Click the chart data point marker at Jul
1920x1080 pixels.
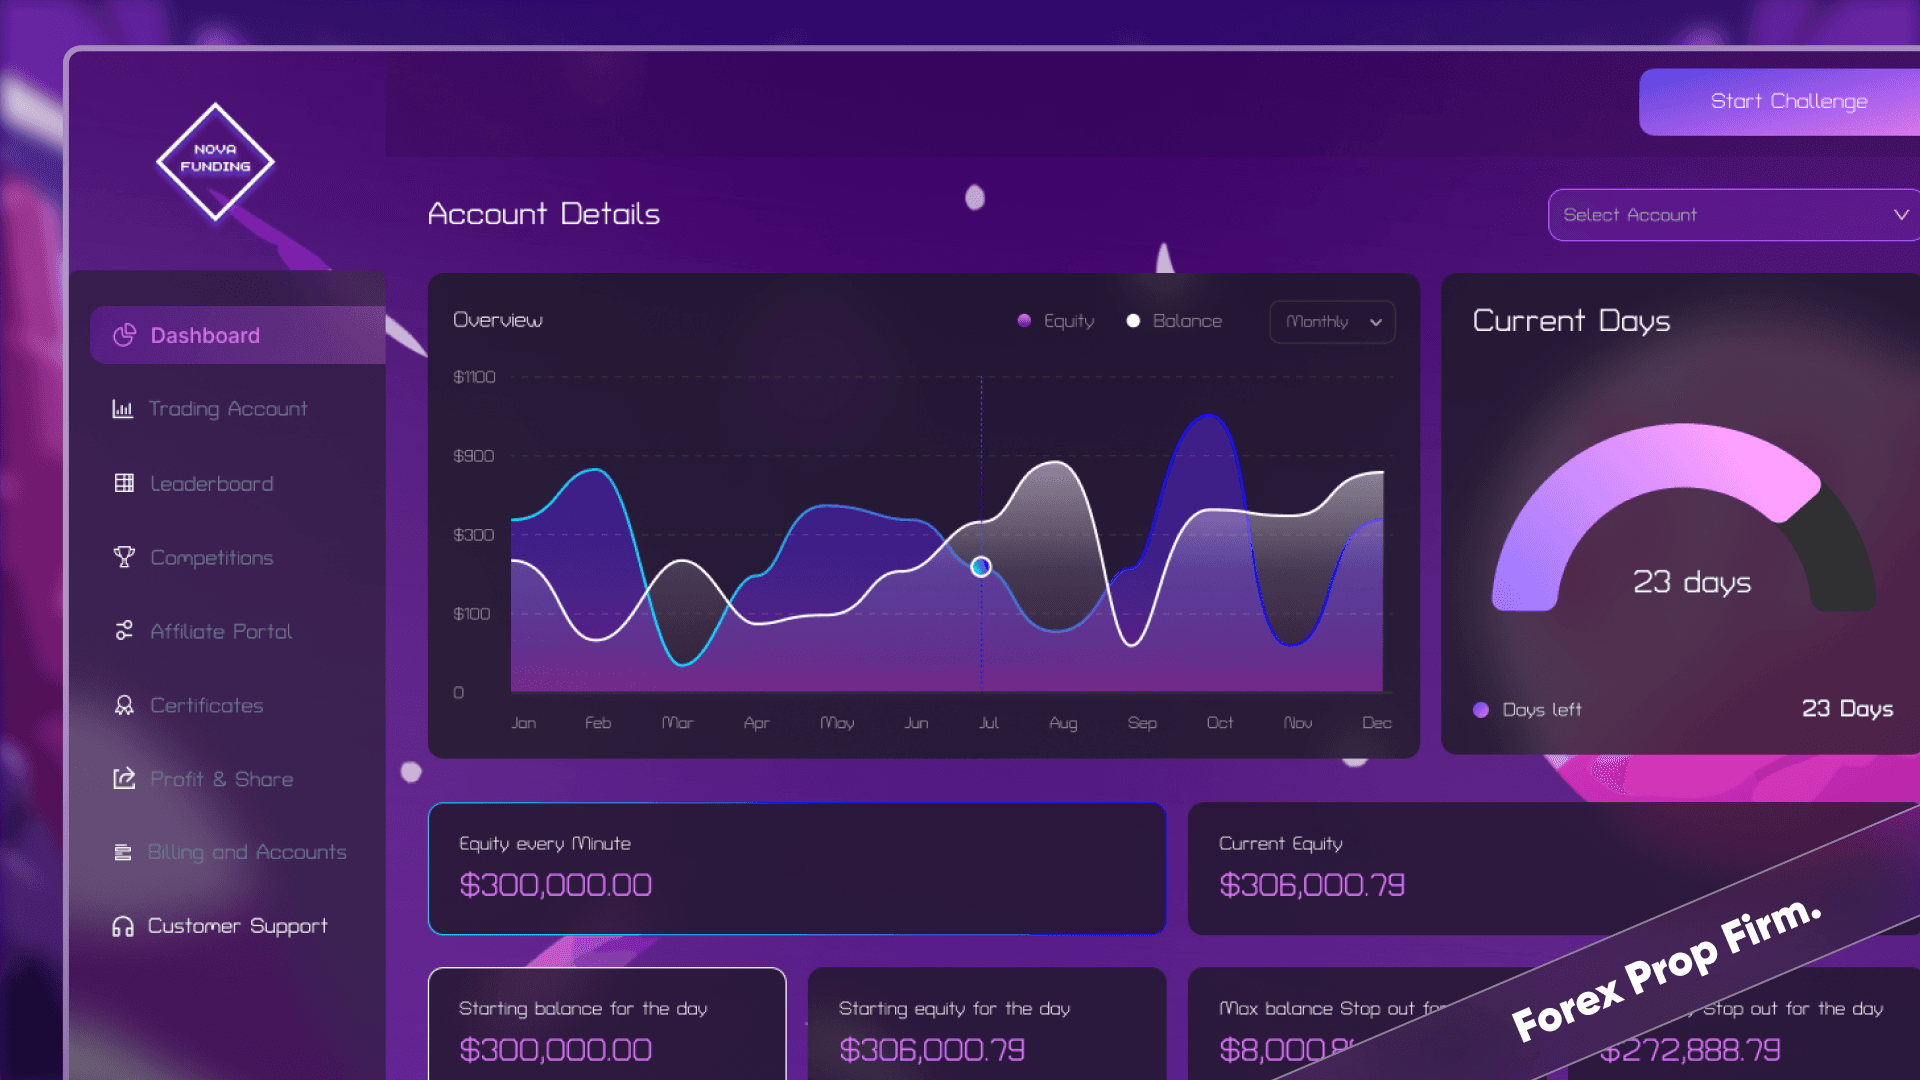(x=981, y=567)
